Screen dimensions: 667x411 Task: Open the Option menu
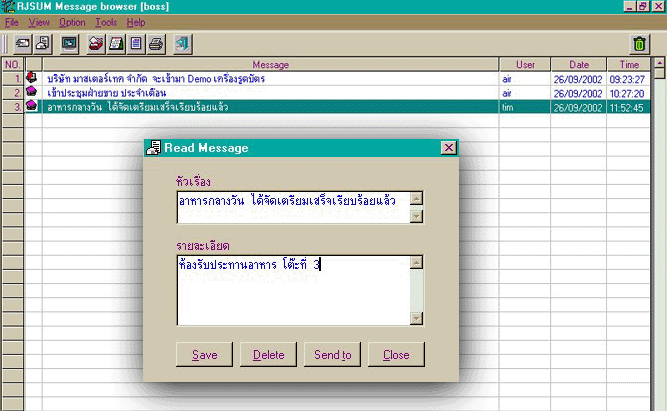click(x=72, y=23)
